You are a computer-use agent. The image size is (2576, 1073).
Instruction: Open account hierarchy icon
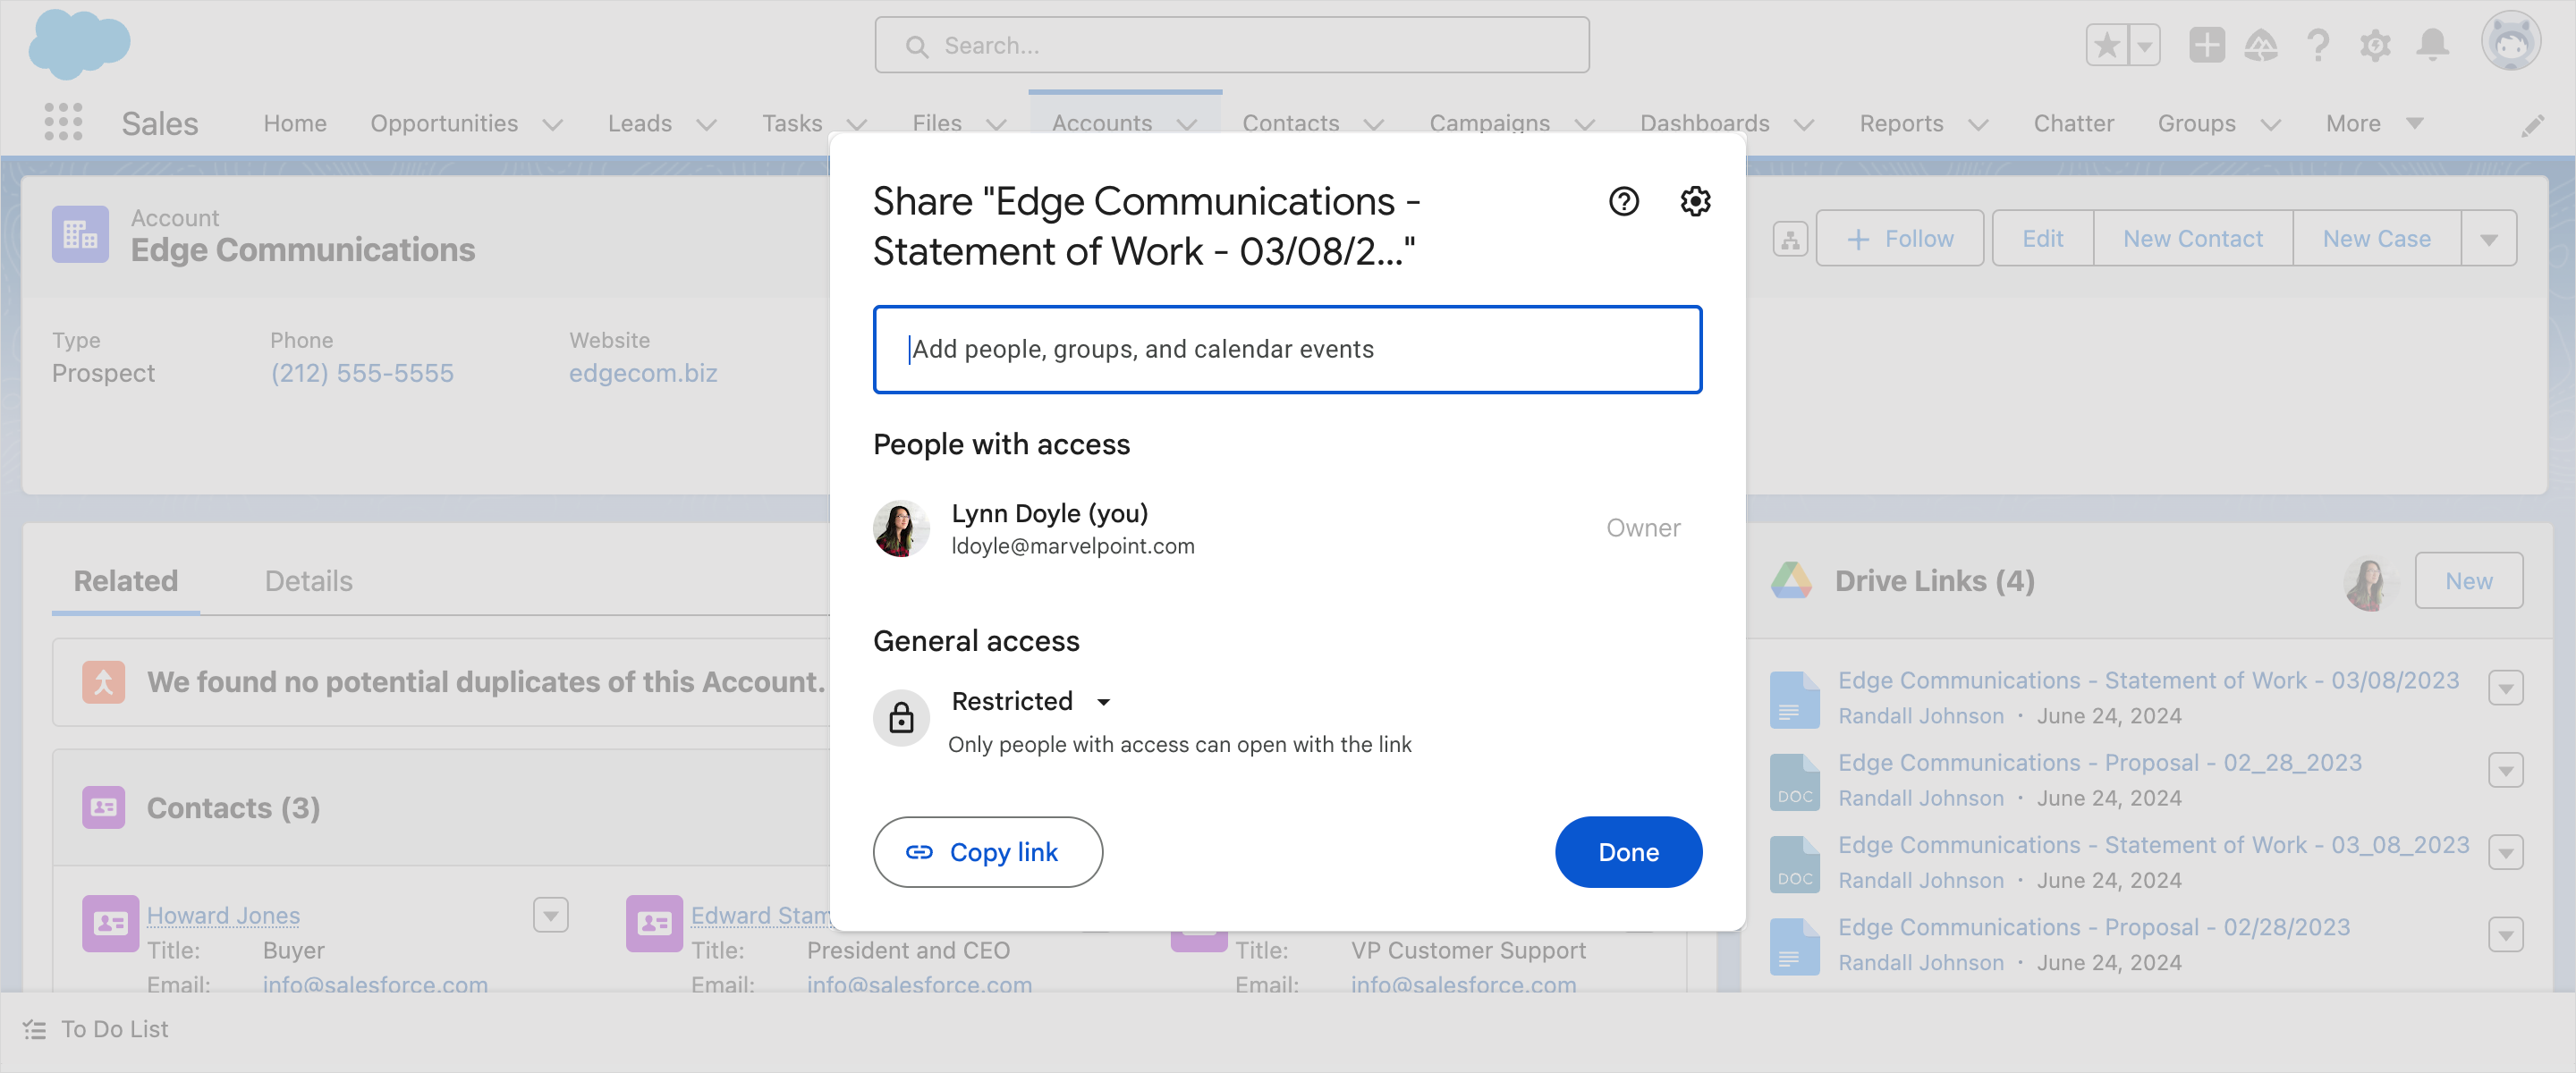click(1790, 239)
